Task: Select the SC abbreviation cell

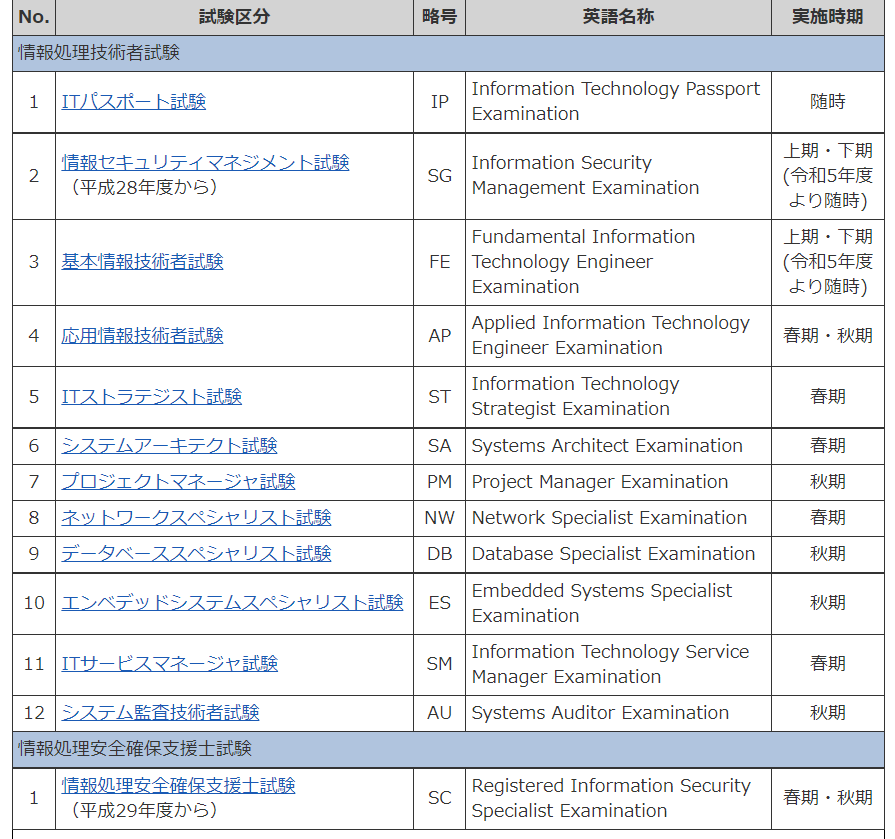Action: [x=439, y=797]
